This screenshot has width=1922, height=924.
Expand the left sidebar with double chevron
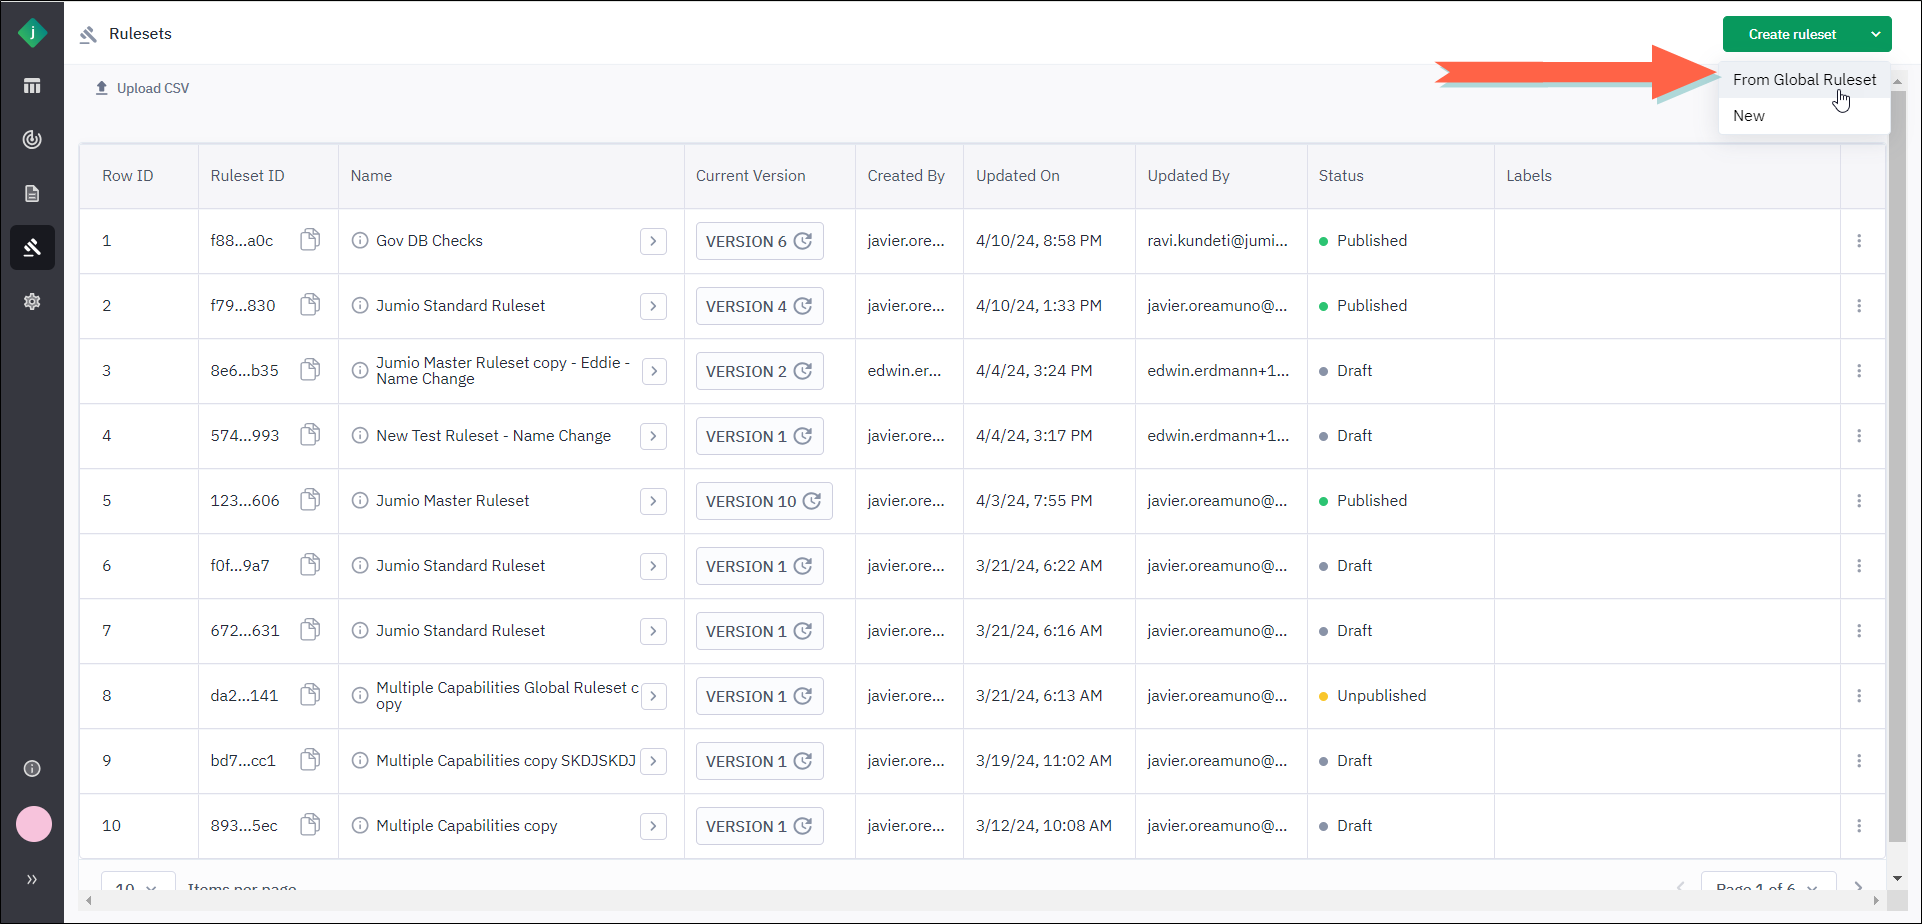click(x=32, y=880)
